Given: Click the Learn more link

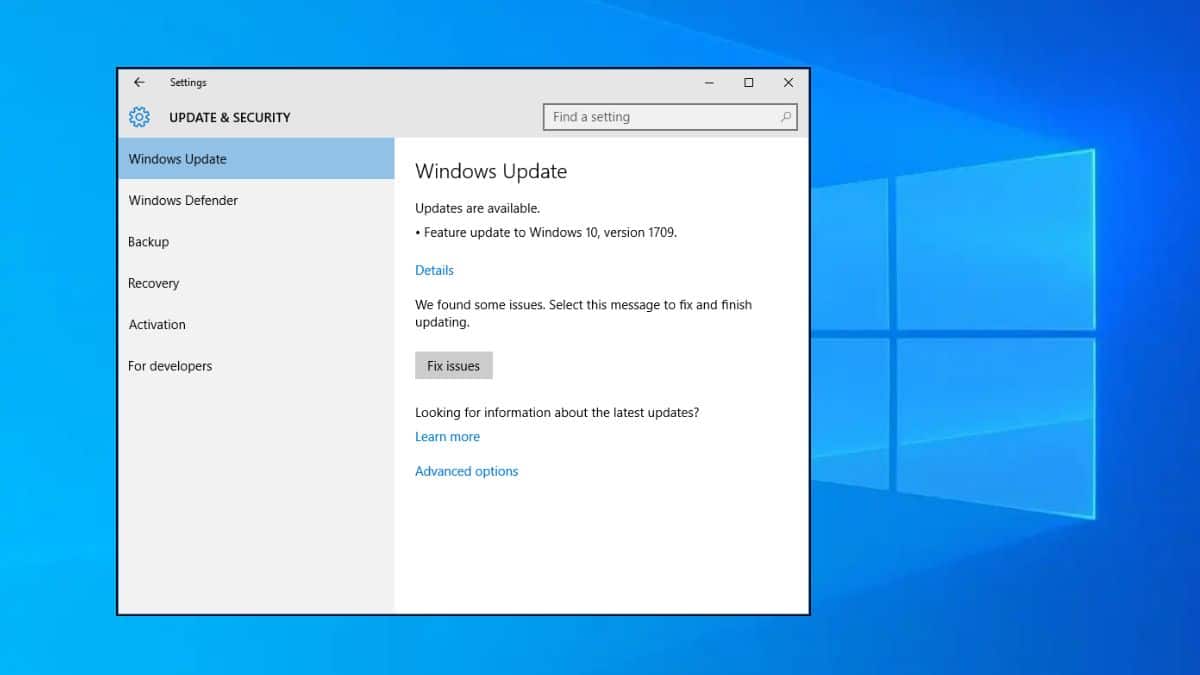Looking at the screenshot, I should point(447,436).
